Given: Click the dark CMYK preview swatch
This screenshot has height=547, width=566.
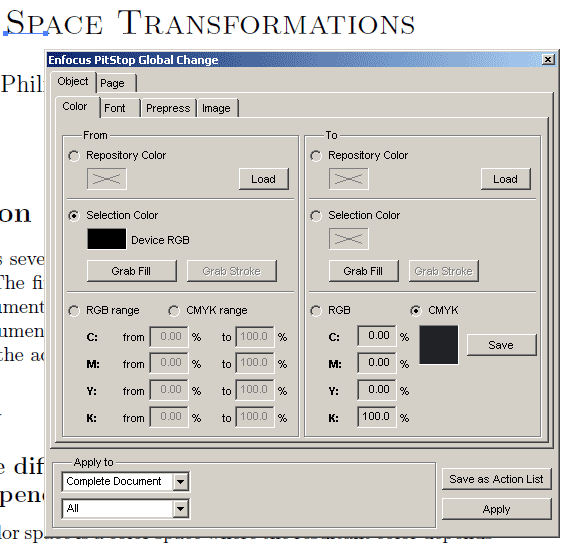Looking at the screenshot, I should point(439,345).
